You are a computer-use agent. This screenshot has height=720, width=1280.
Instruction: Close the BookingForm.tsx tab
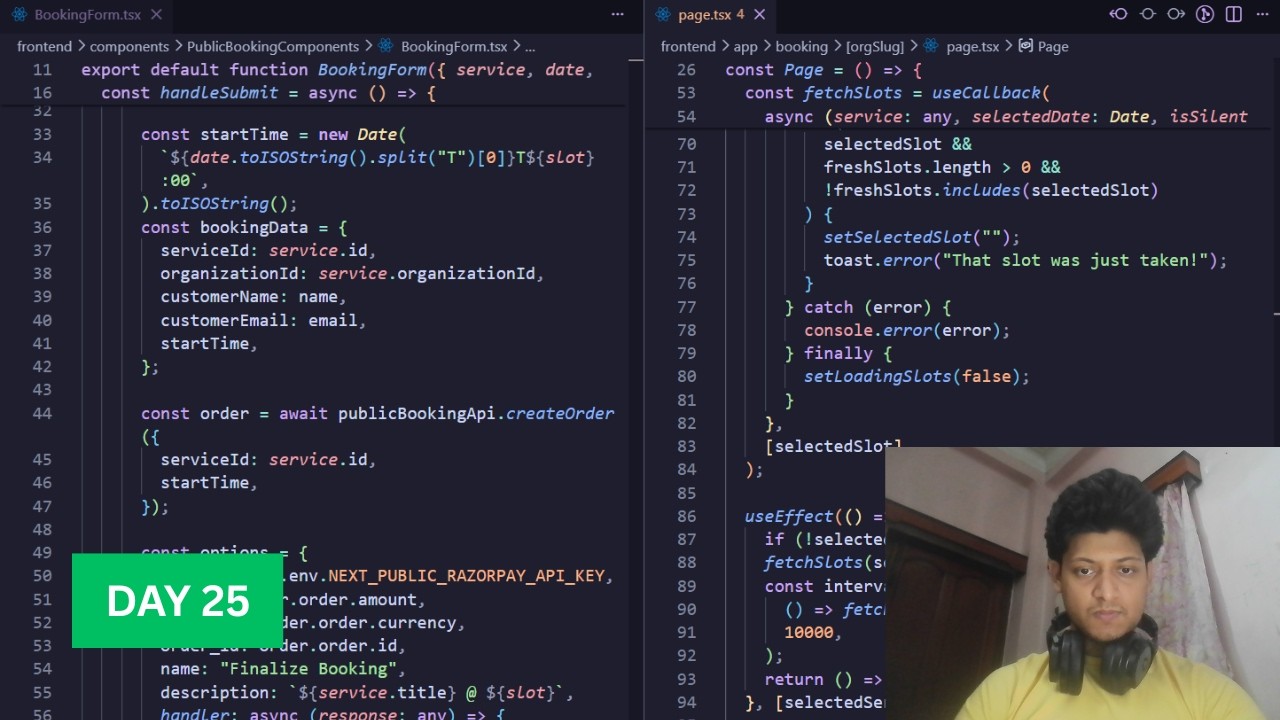tap(158, 15)
